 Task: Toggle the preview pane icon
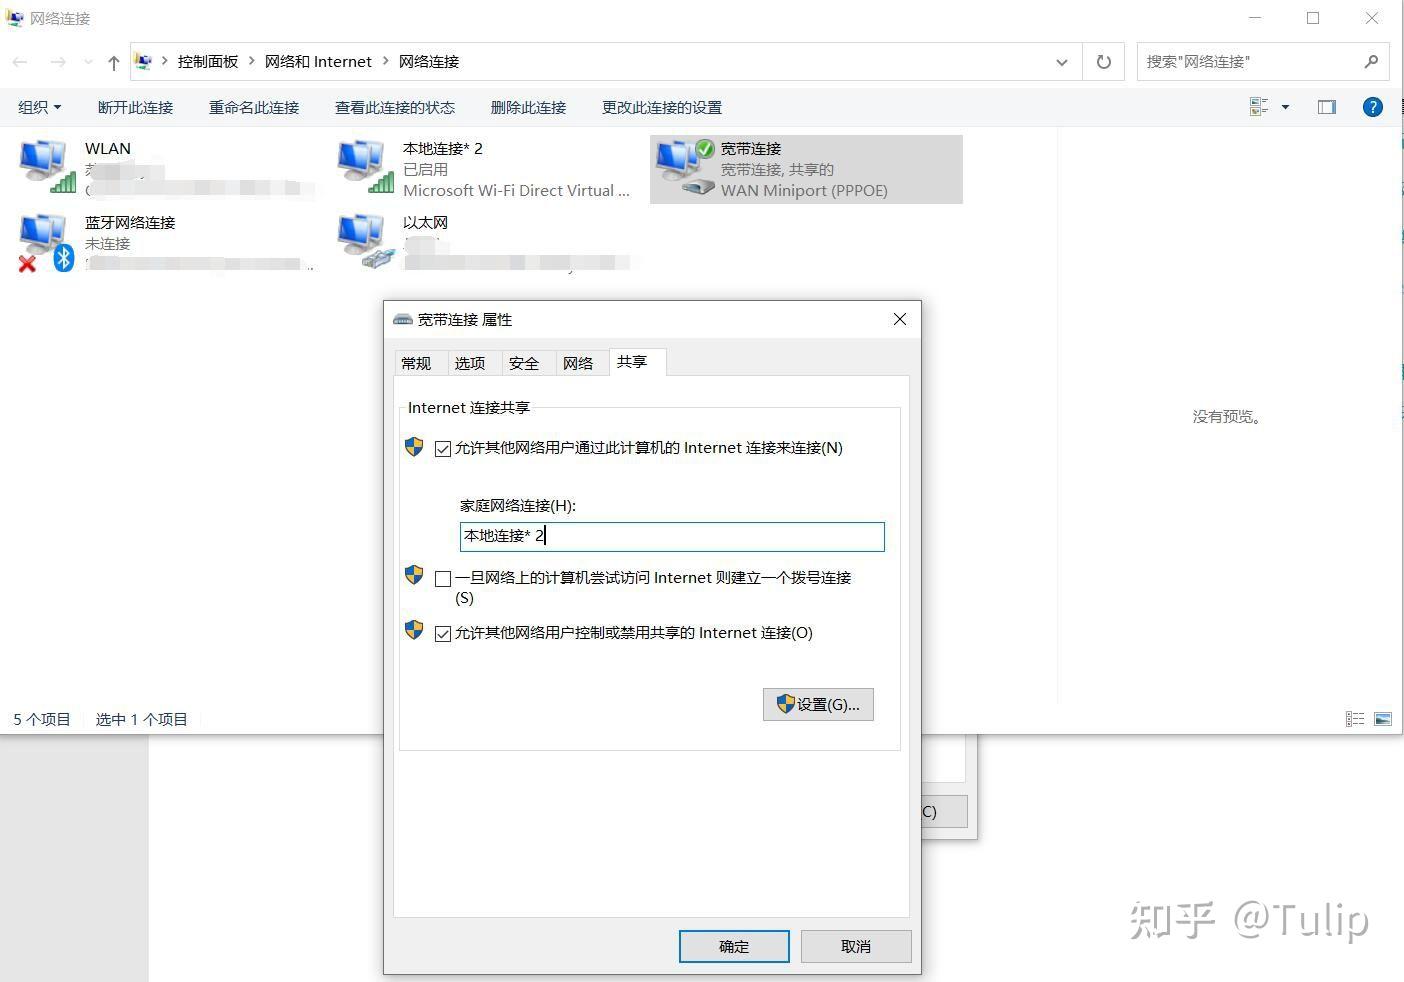tap(1327, 107)
